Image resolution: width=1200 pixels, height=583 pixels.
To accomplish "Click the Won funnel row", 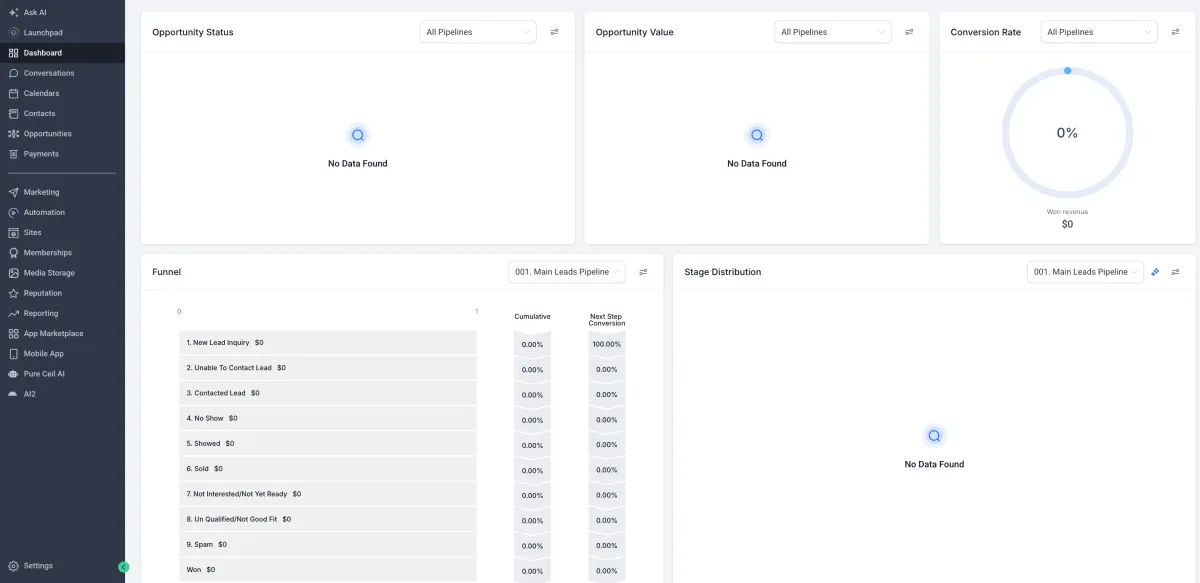I will pos(328,570).
